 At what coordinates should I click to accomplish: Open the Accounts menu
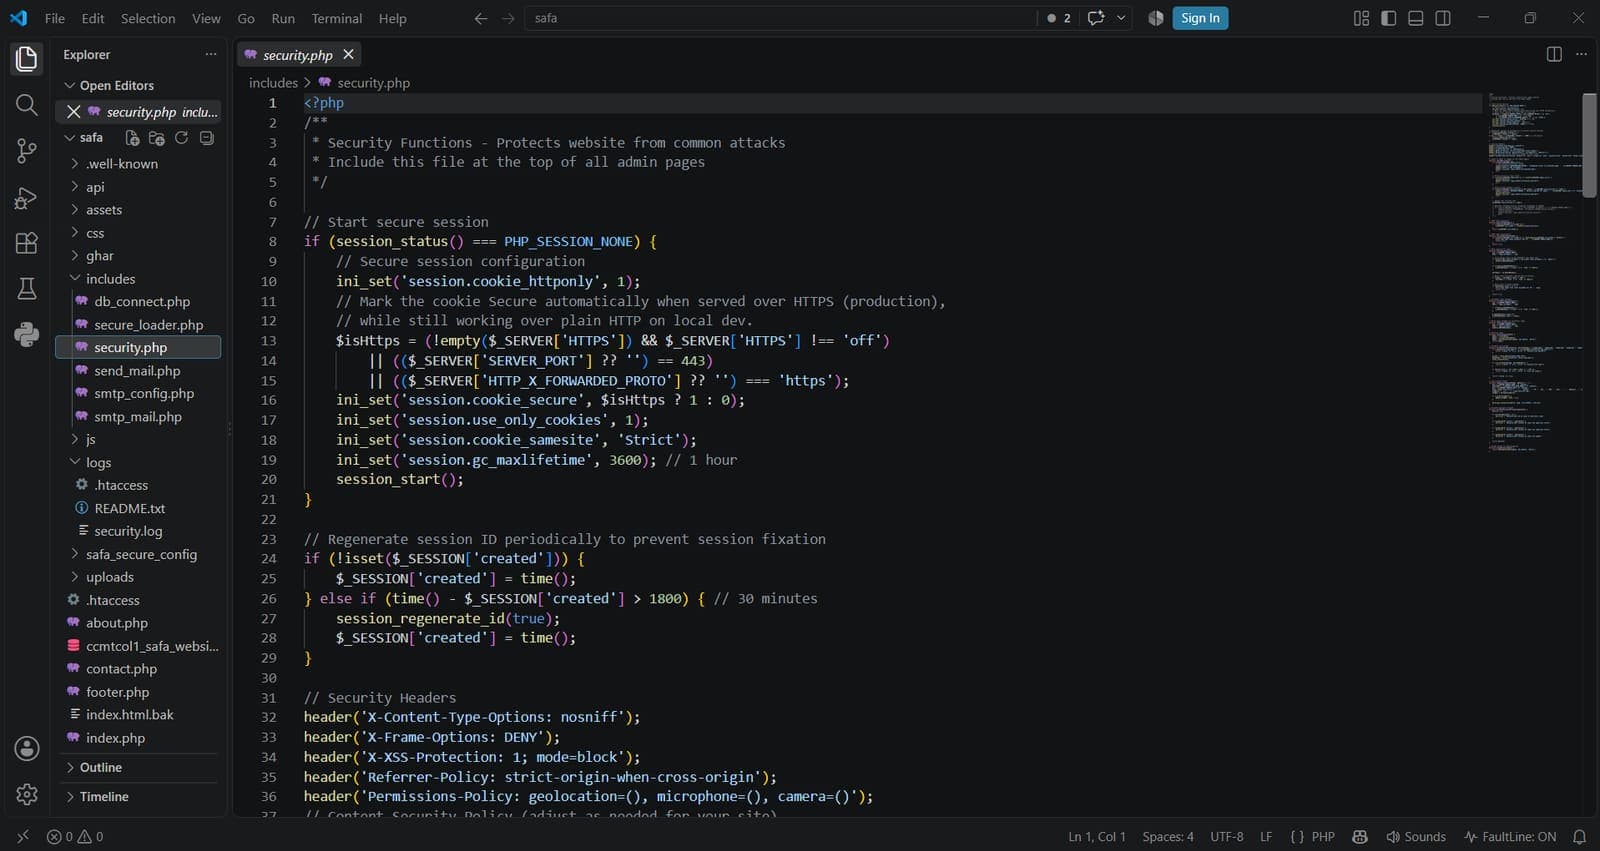point(27,749)
